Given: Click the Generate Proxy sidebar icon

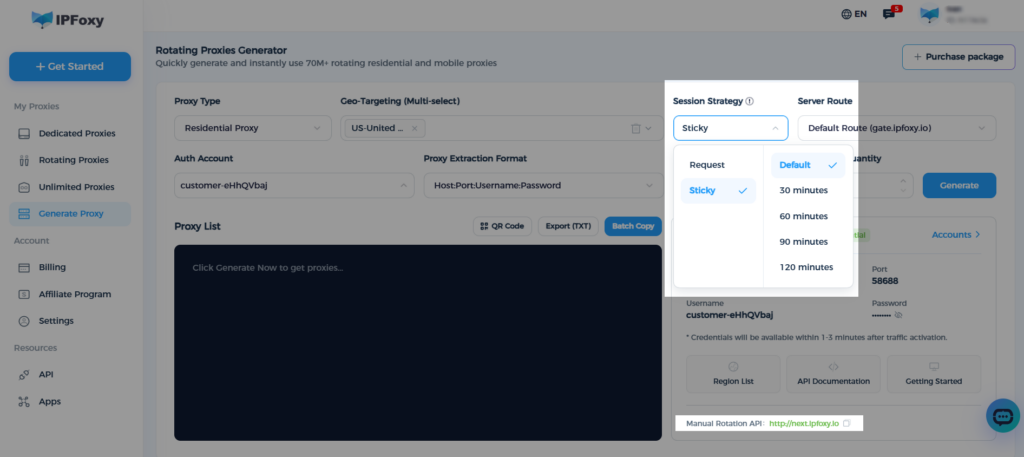Looking at the screenshot, I should coord(24,213).
